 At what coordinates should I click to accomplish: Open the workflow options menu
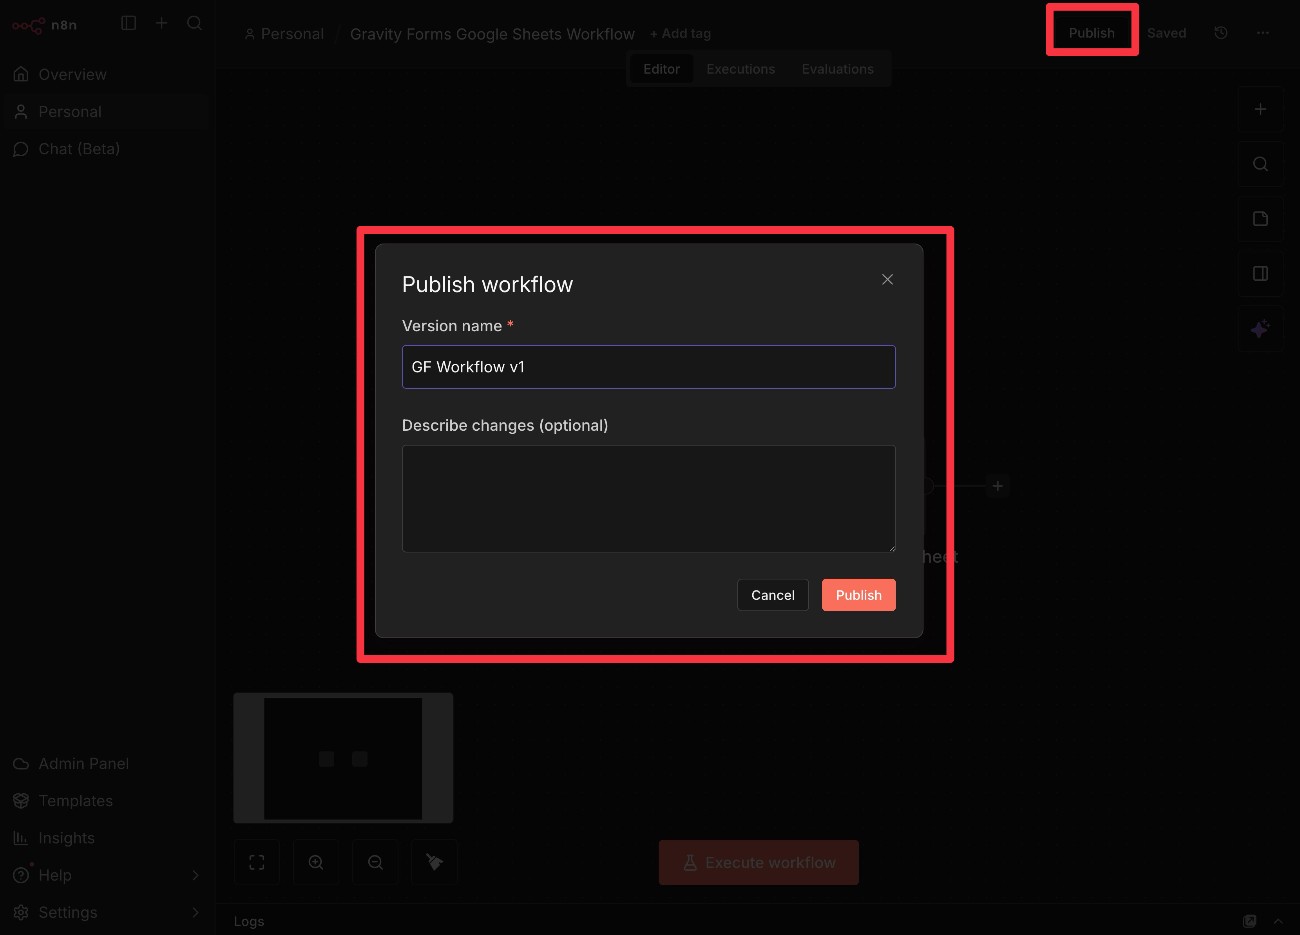(1263, 33)
